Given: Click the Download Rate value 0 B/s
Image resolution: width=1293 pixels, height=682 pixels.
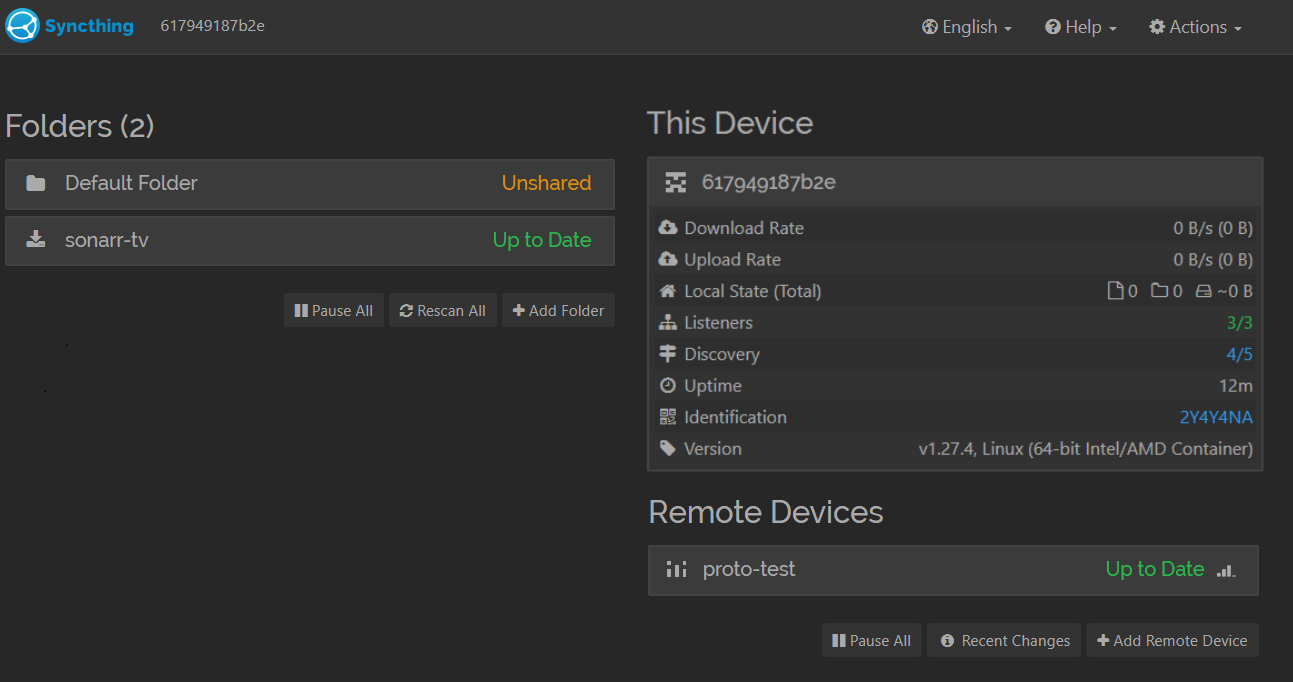Looking at the screenshot, I should click(x=1213, y=228).
